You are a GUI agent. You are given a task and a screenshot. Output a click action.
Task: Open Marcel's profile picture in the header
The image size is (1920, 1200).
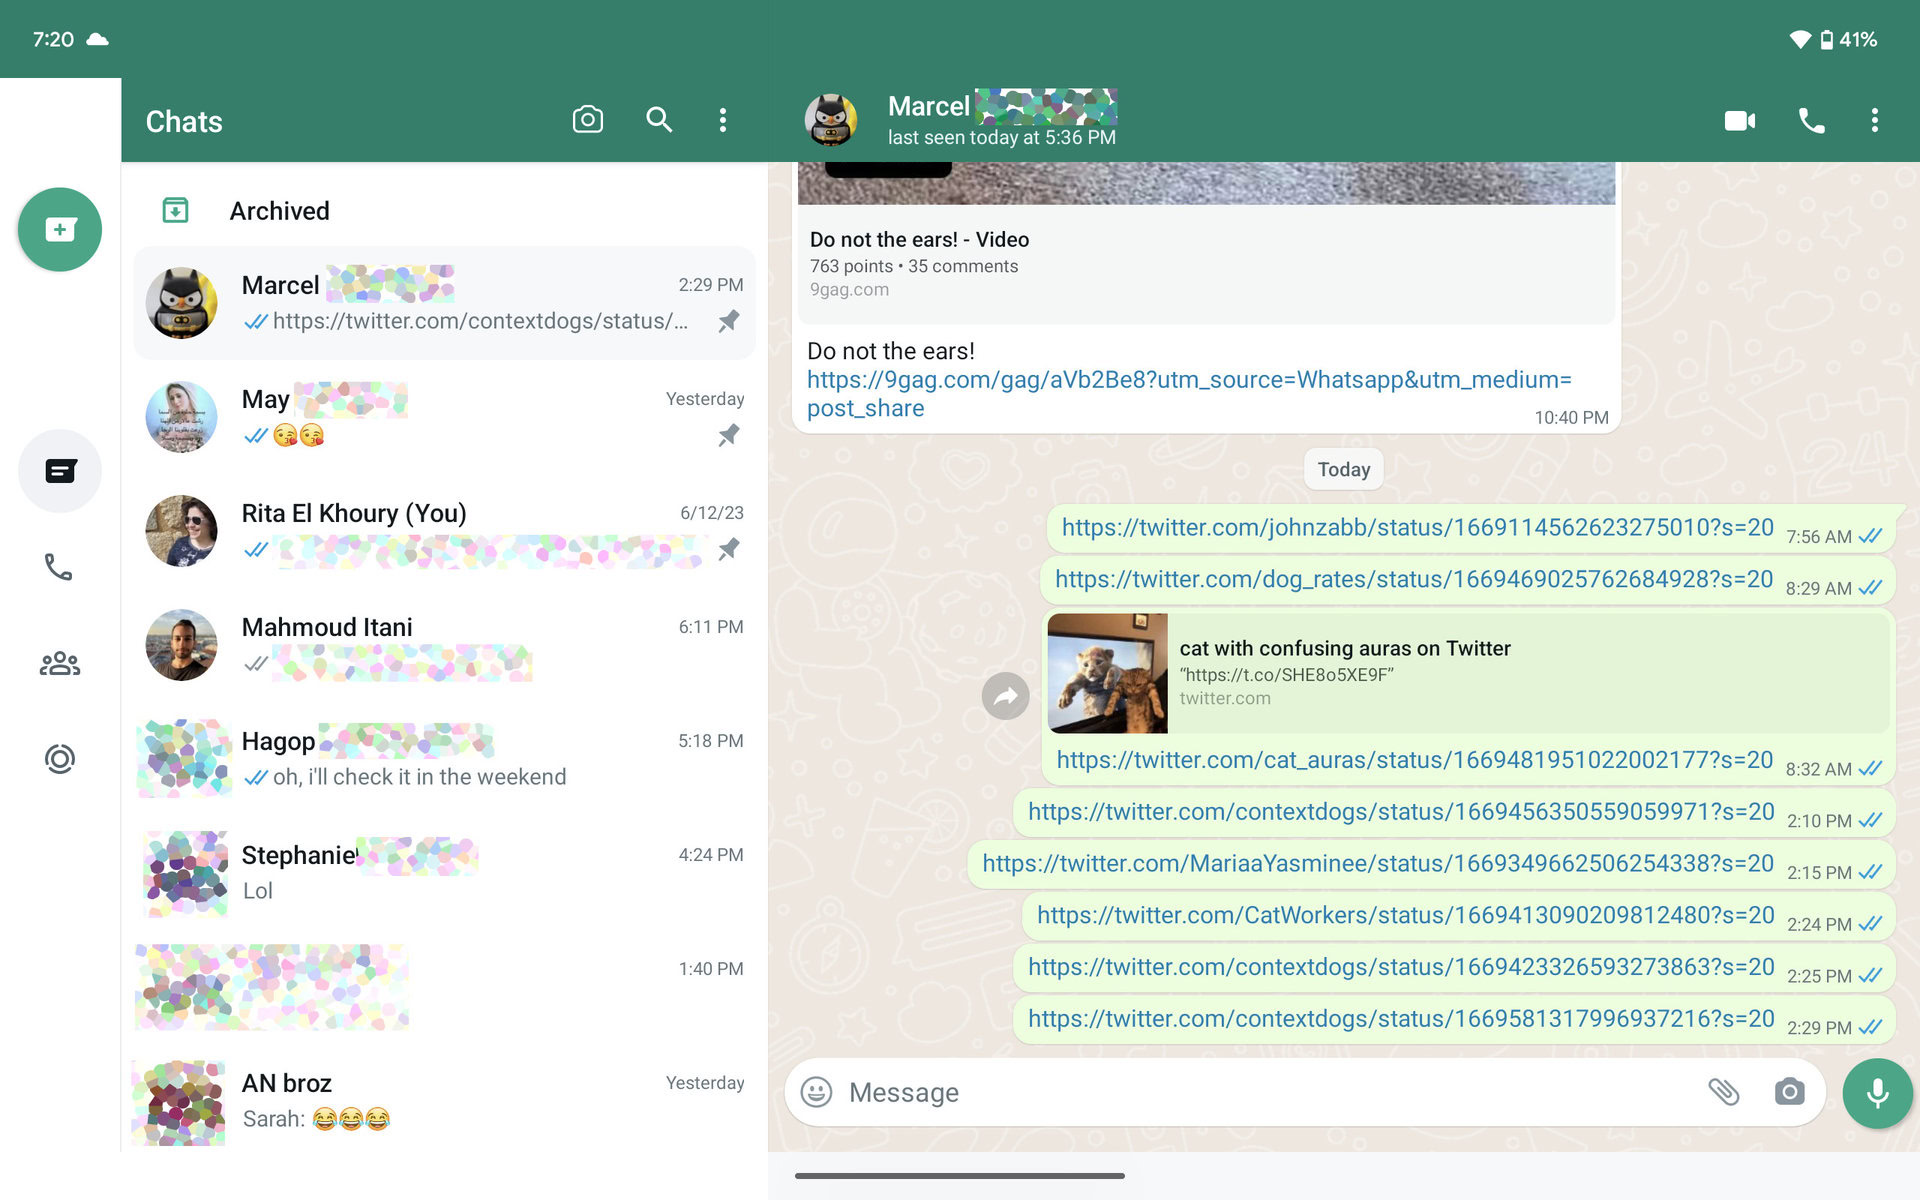(832, 119)
